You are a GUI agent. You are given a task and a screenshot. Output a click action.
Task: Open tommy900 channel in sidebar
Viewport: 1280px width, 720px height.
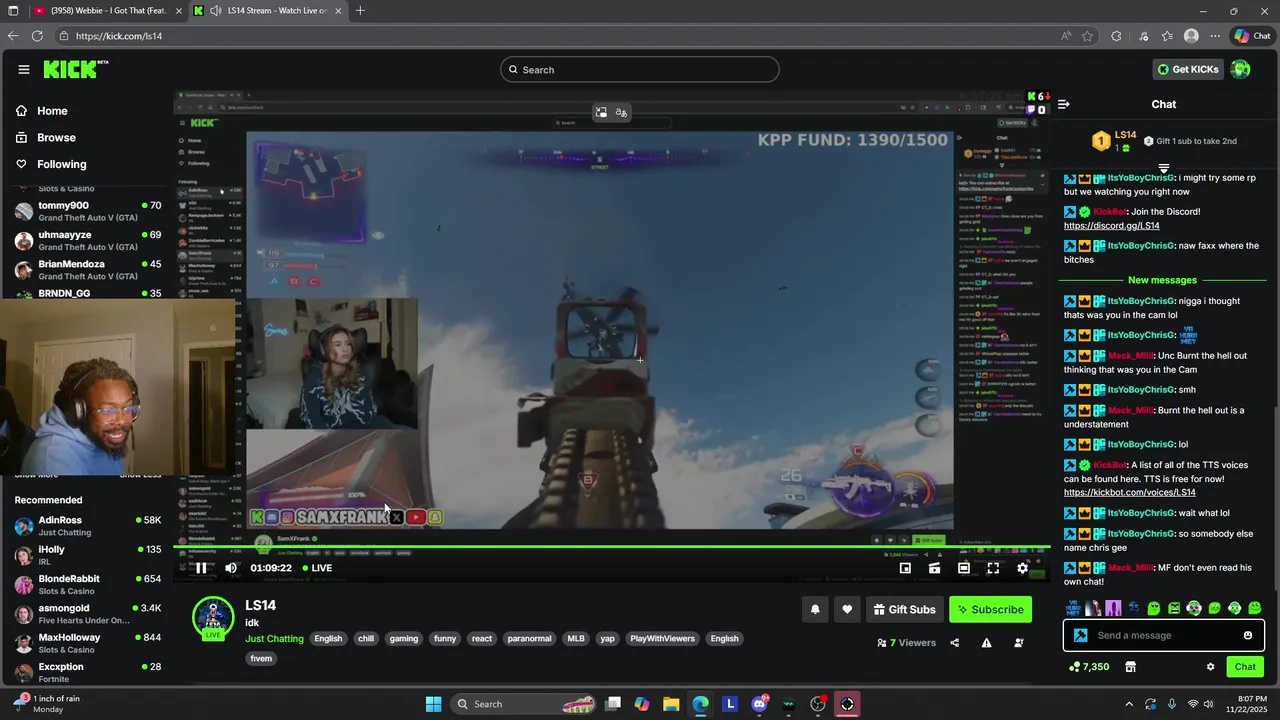click(x=88, y=211)
